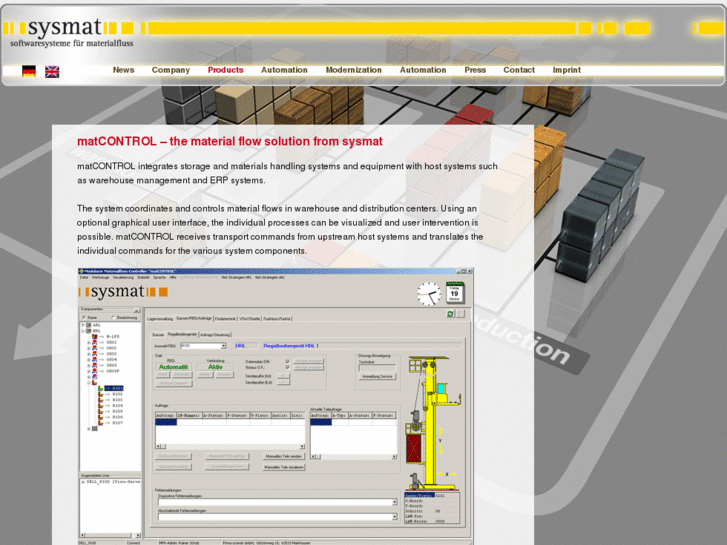
Task: Toggle the Notaus O.K. checkbox
Action: 288,367
